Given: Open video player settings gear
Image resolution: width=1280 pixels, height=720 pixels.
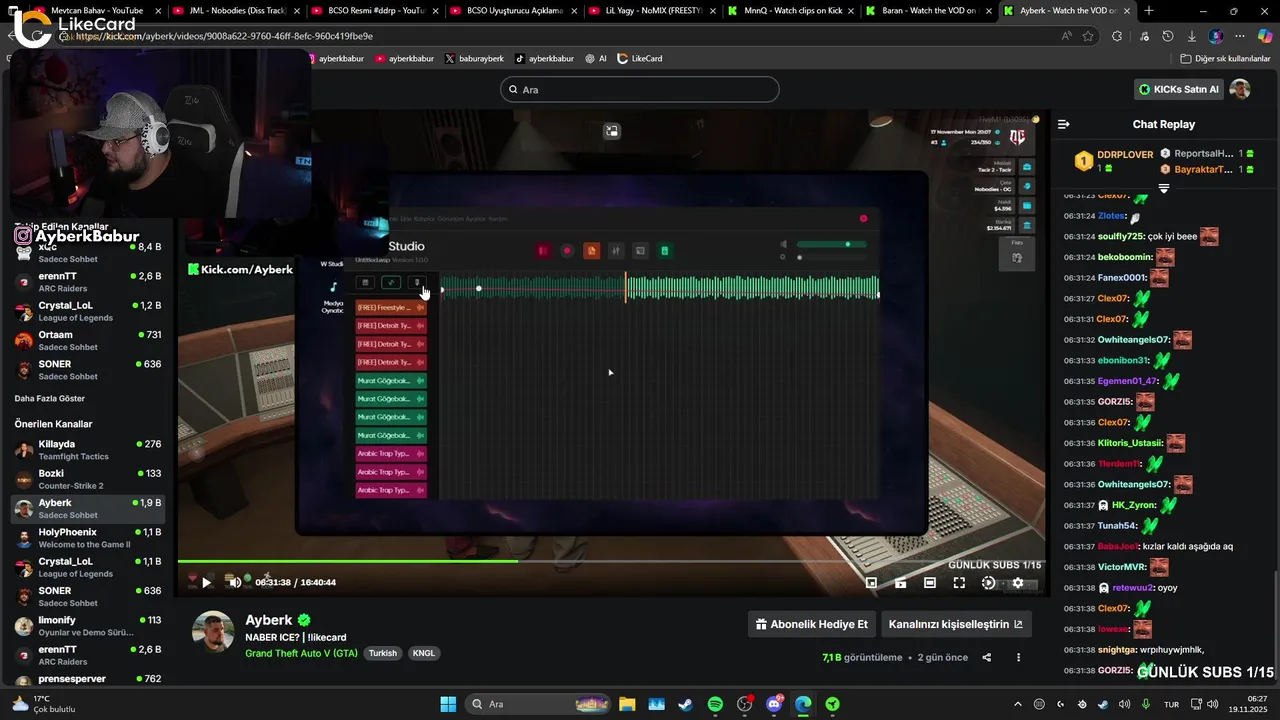Looking at the screenshot, I should [1018, 583].
